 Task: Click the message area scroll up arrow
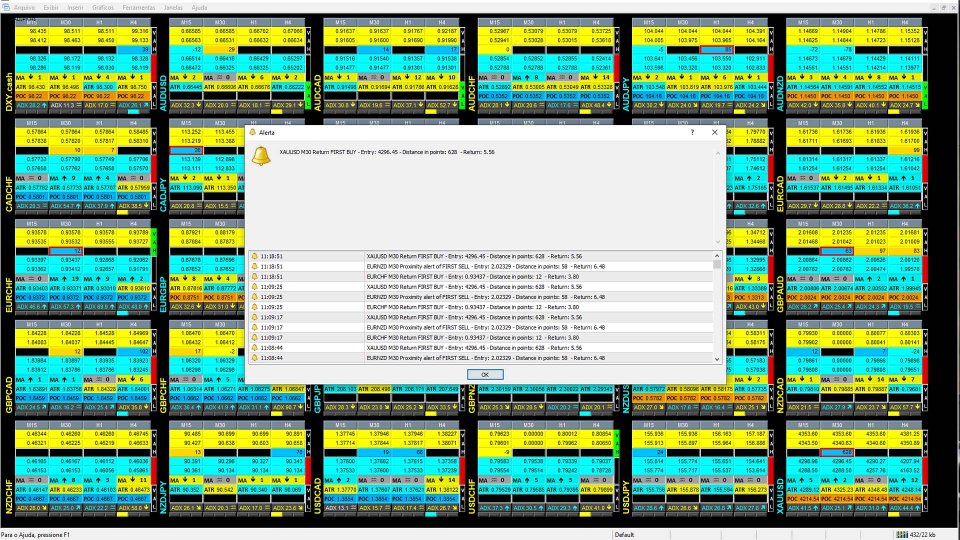pyautogui.click(x=718, y=152)
